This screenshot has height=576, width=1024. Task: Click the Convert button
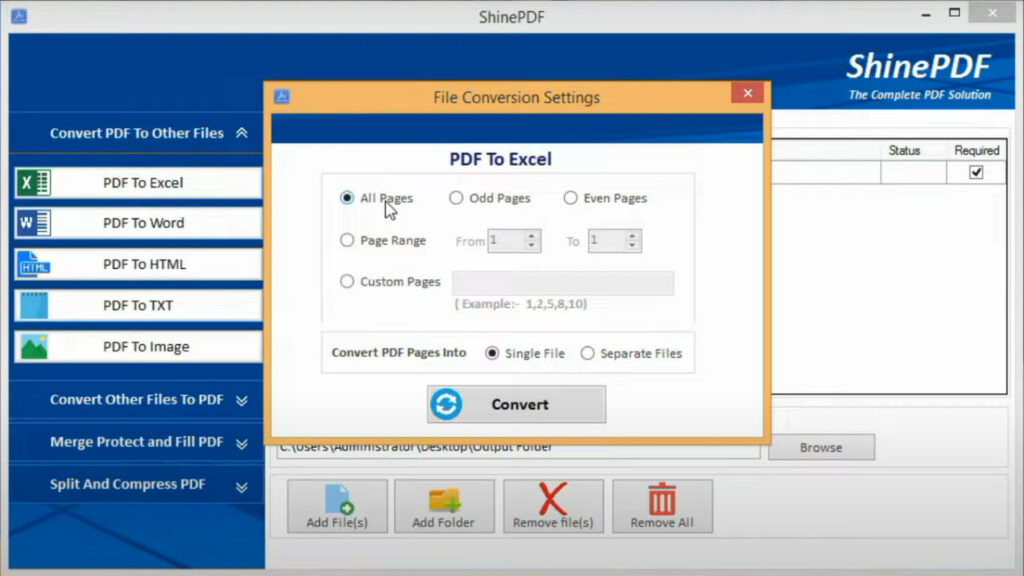pyautogui.click(x=517, y=404)
